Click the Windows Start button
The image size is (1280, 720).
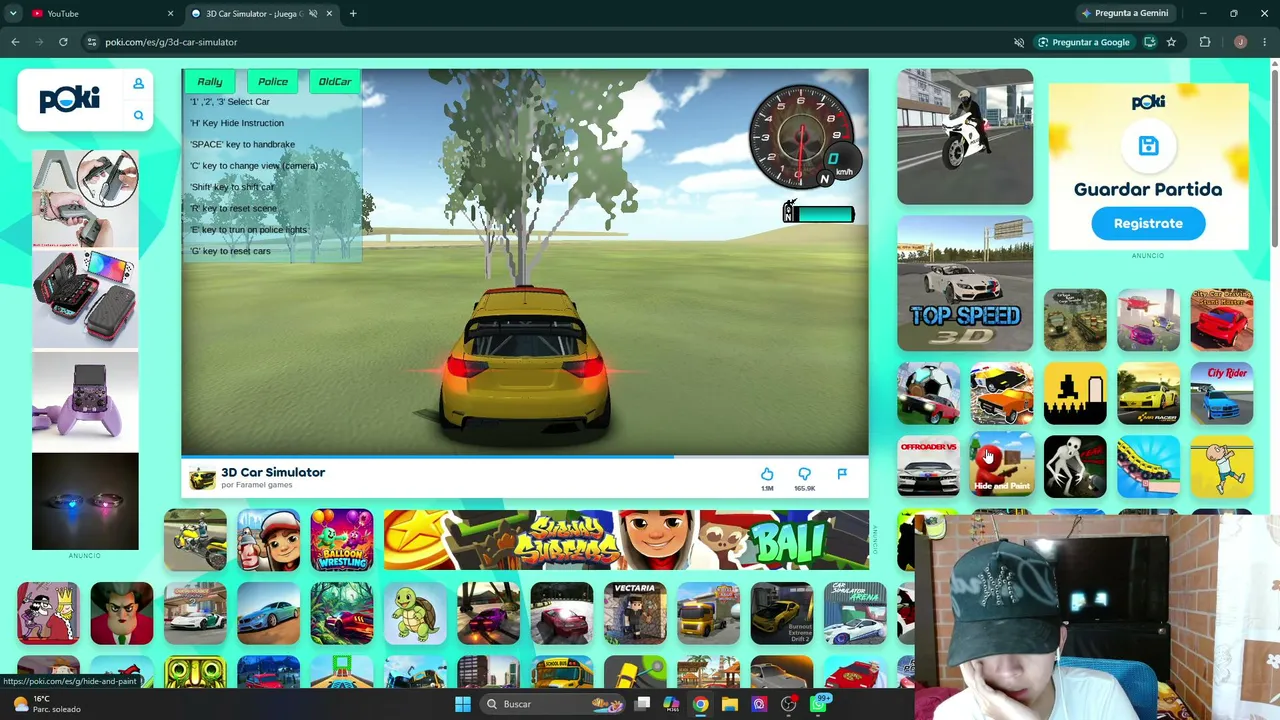(463, 704)
